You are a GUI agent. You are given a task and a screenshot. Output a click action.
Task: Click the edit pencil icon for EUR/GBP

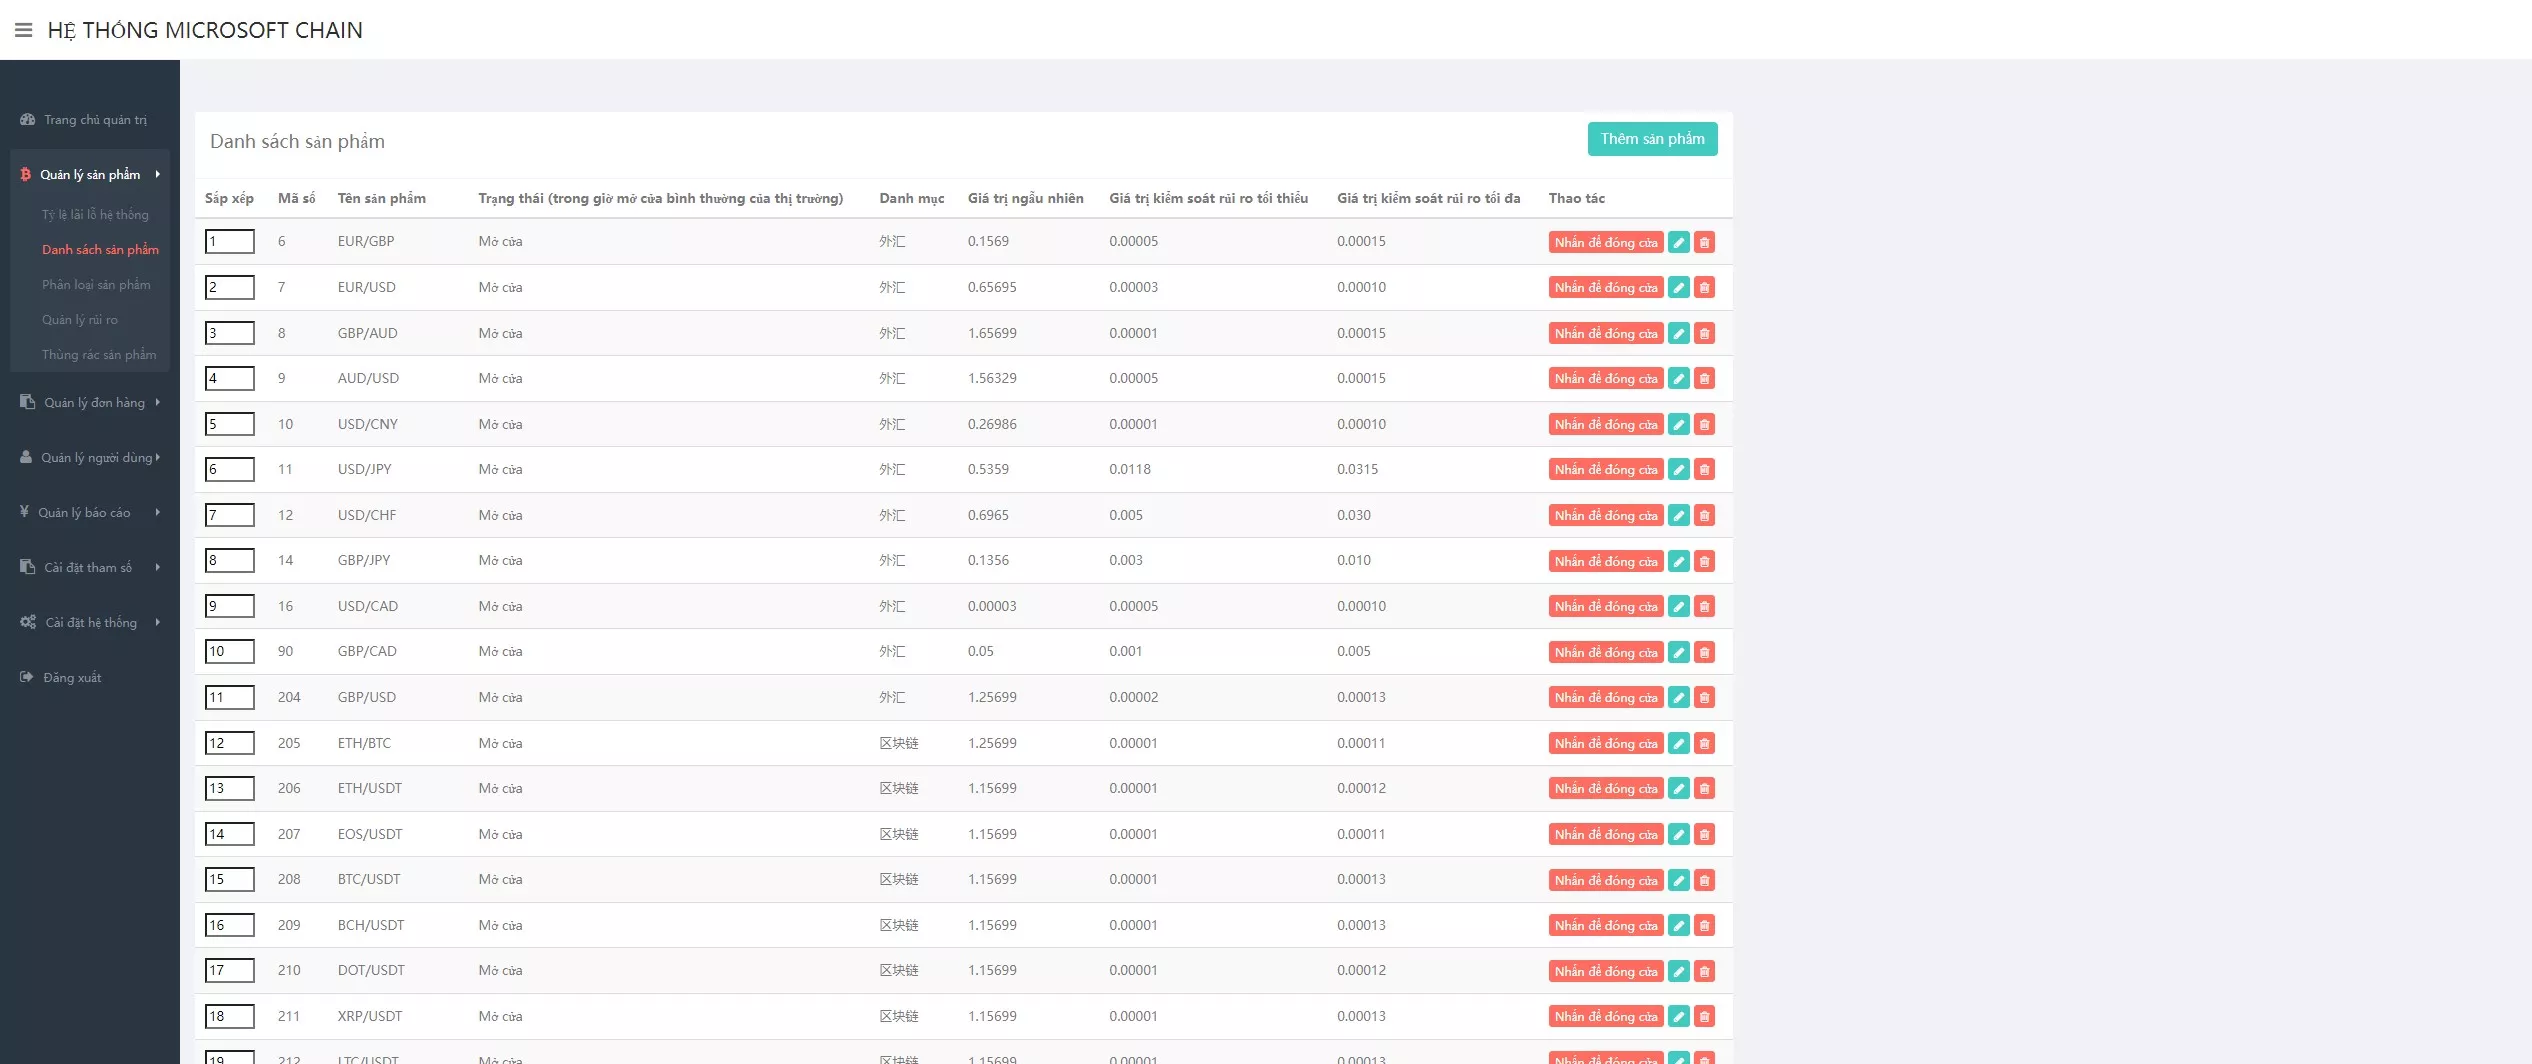point(1679,242)
